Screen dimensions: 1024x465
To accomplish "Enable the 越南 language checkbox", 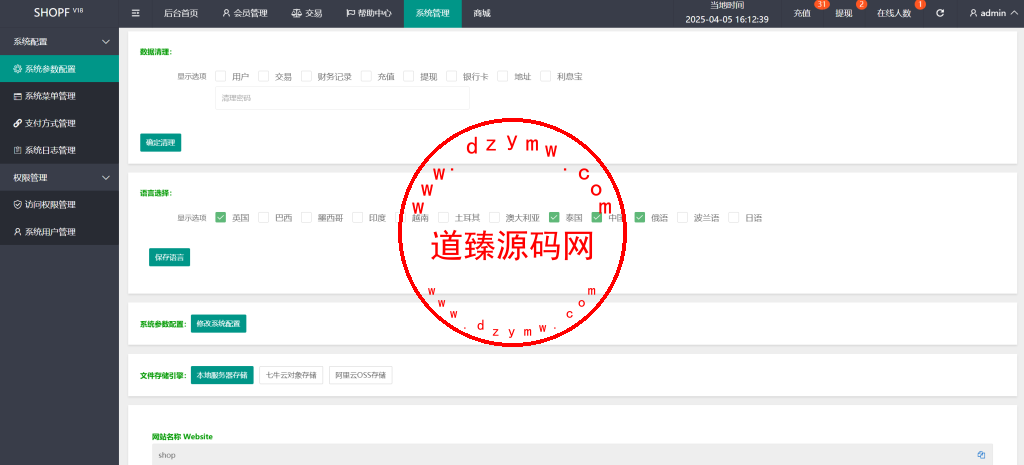I will coord(402,217).
